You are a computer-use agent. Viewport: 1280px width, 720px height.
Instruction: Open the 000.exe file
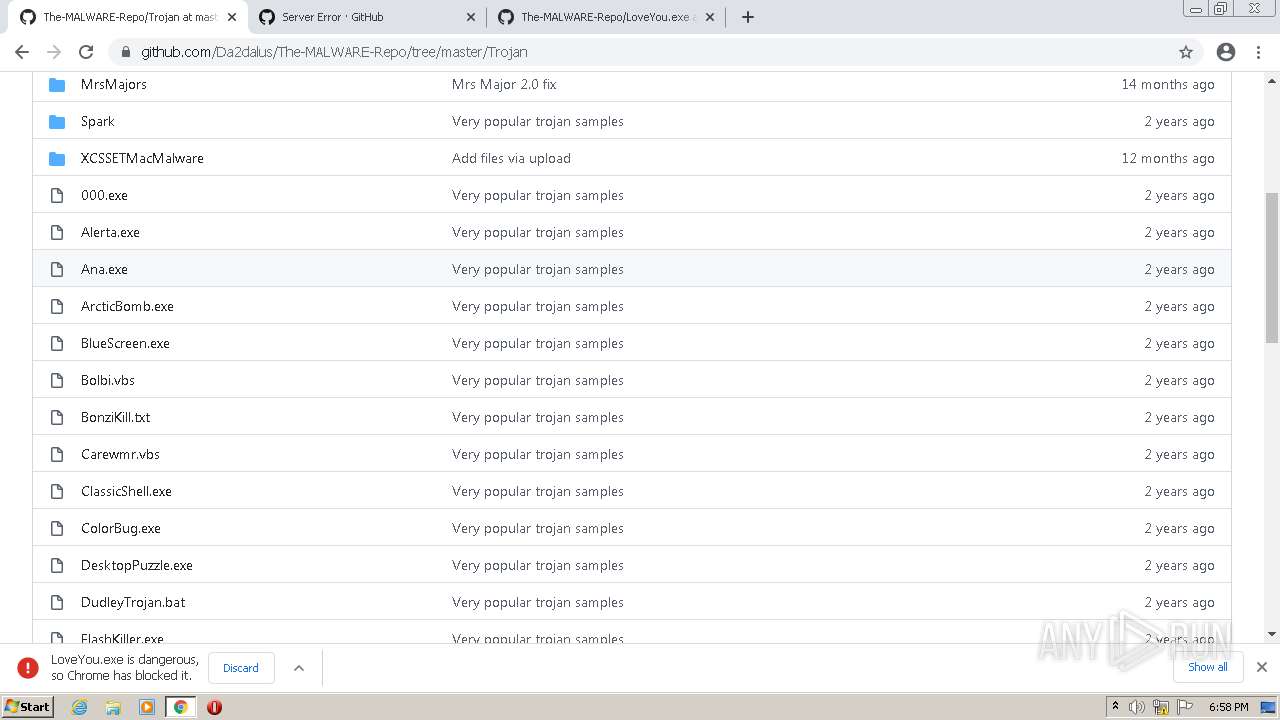[x=104, y=195]
